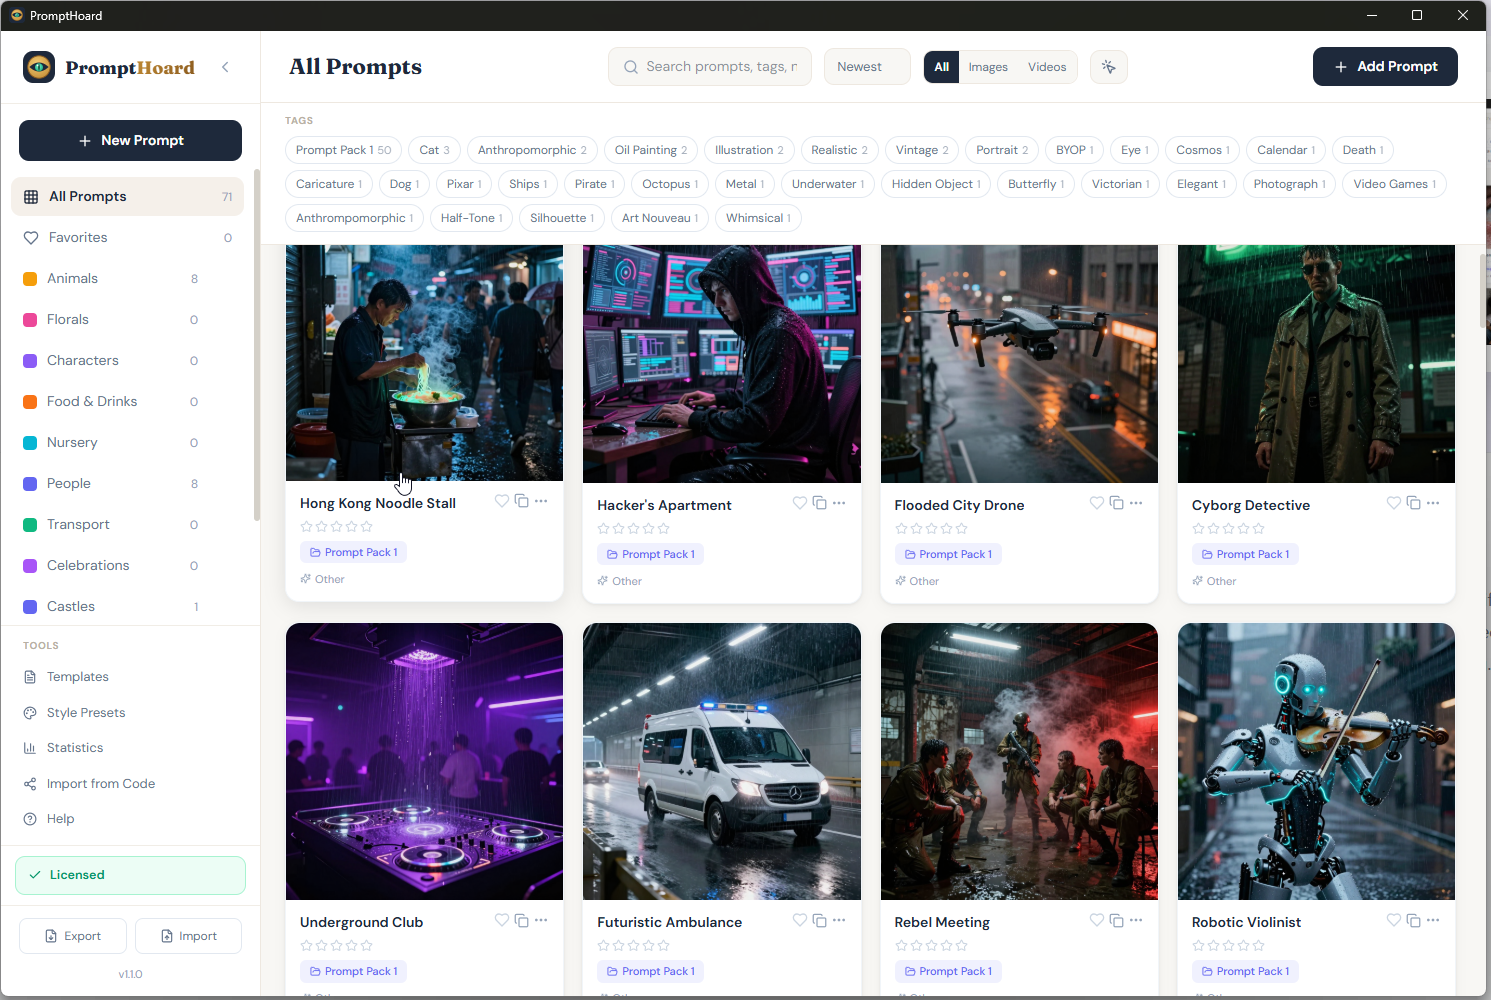
Task: Filter by the Realistic tag
Action: click(x=839, y=150)
